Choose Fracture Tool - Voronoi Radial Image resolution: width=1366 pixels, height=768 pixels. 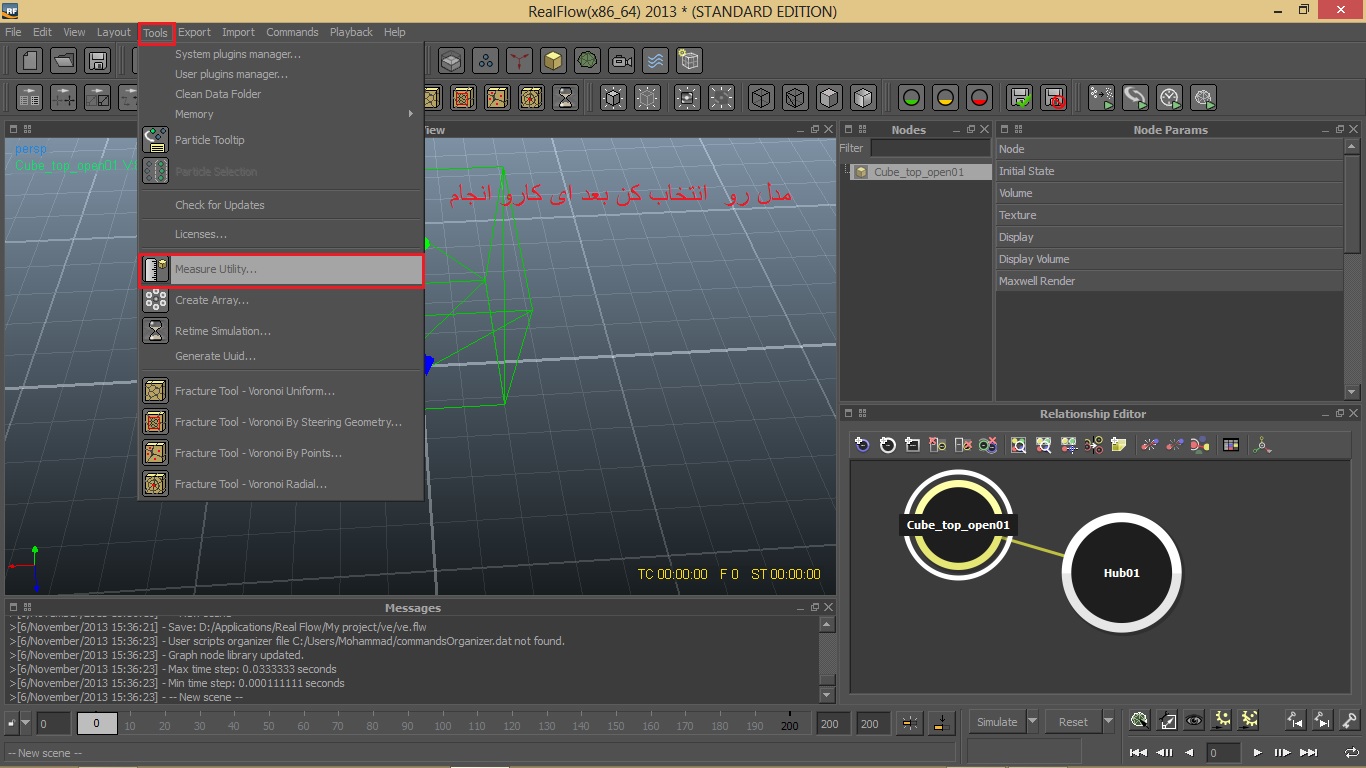281,484
